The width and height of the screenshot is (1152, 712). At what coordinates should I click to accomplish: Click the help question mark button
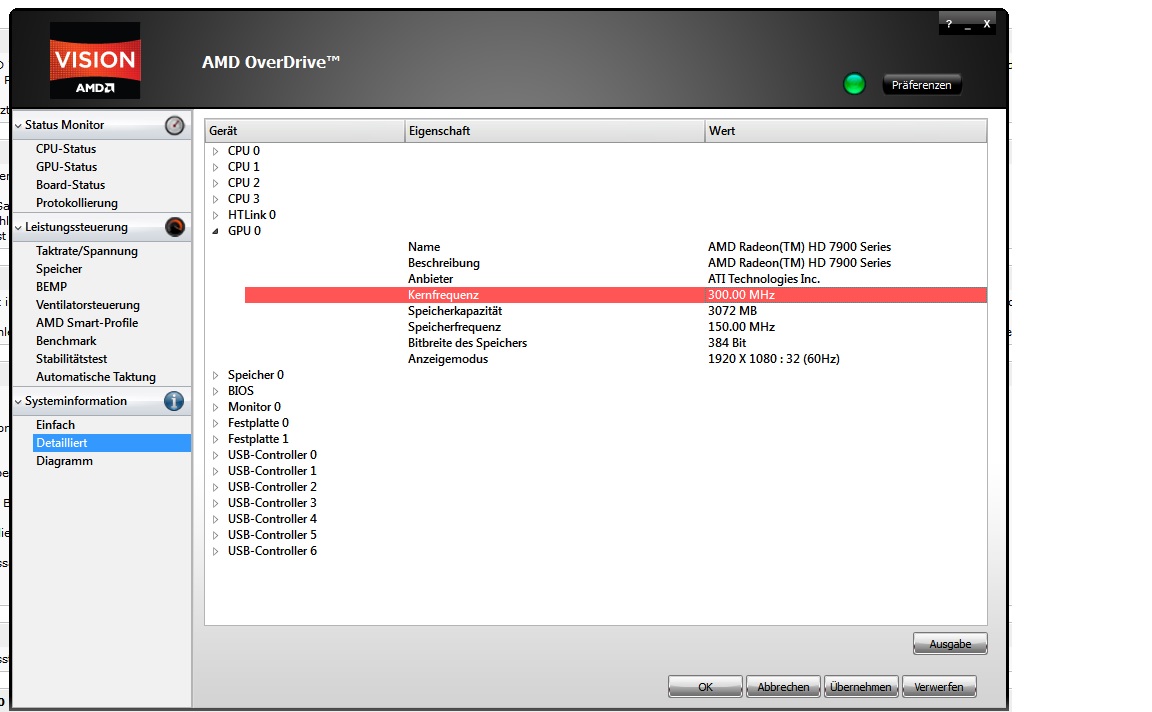[948, 24]
